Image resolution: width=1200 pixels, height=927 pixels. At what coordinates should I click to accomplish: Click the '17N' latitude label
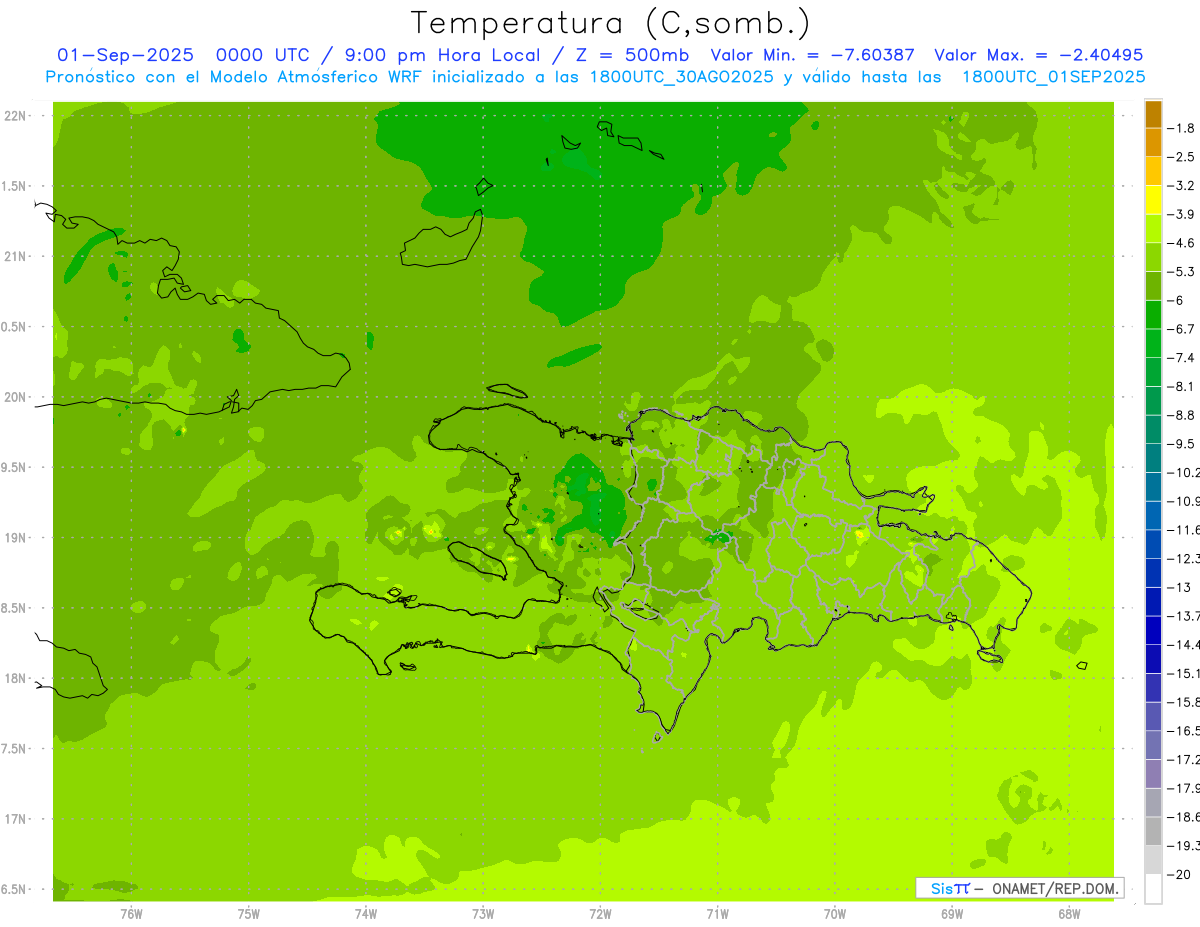tap(15, 819)
